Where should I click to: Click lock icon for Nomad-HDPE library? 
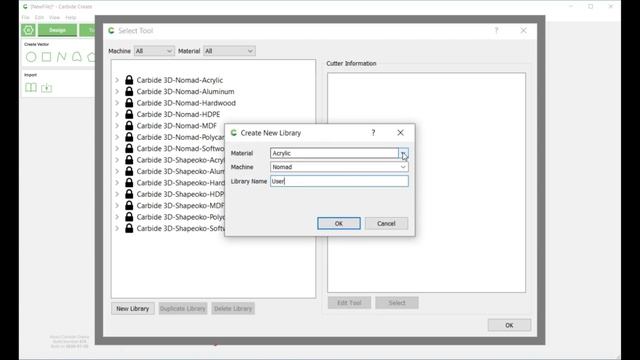tap(129, 114)
